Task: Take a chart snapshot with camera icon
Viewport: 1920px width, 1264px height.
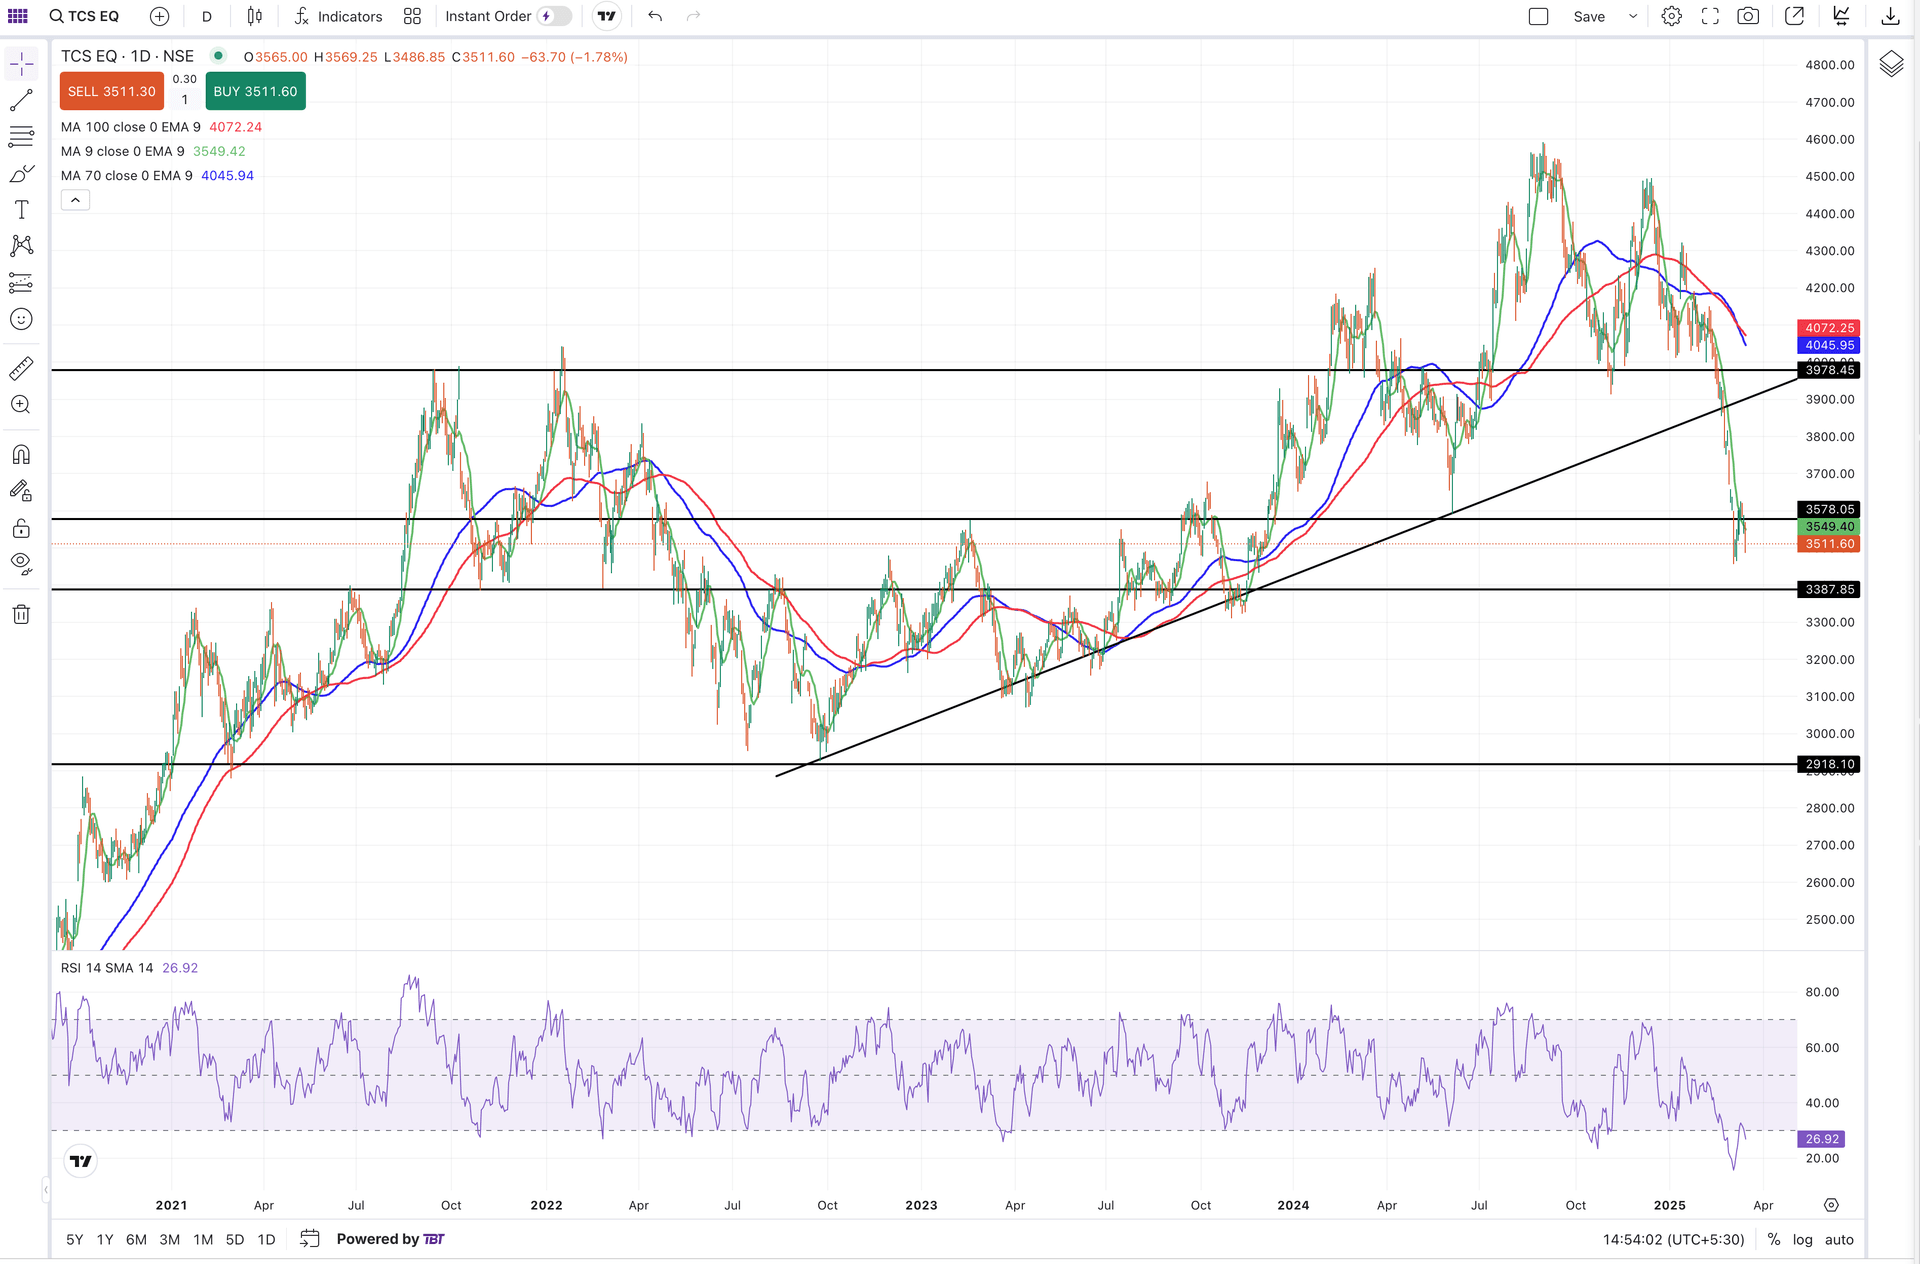Action: pos(1748,16)
